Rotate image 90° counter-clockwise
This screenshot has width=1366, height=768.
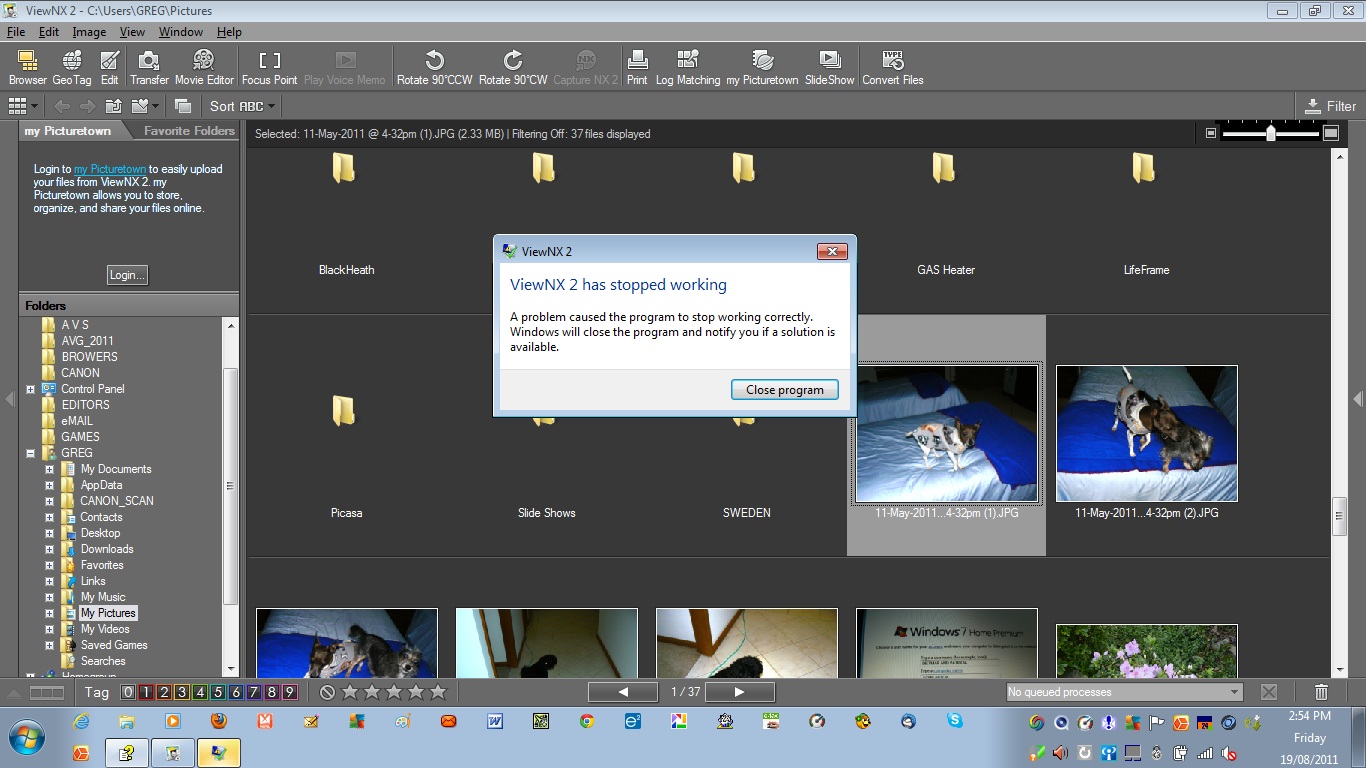click(435, 67)
